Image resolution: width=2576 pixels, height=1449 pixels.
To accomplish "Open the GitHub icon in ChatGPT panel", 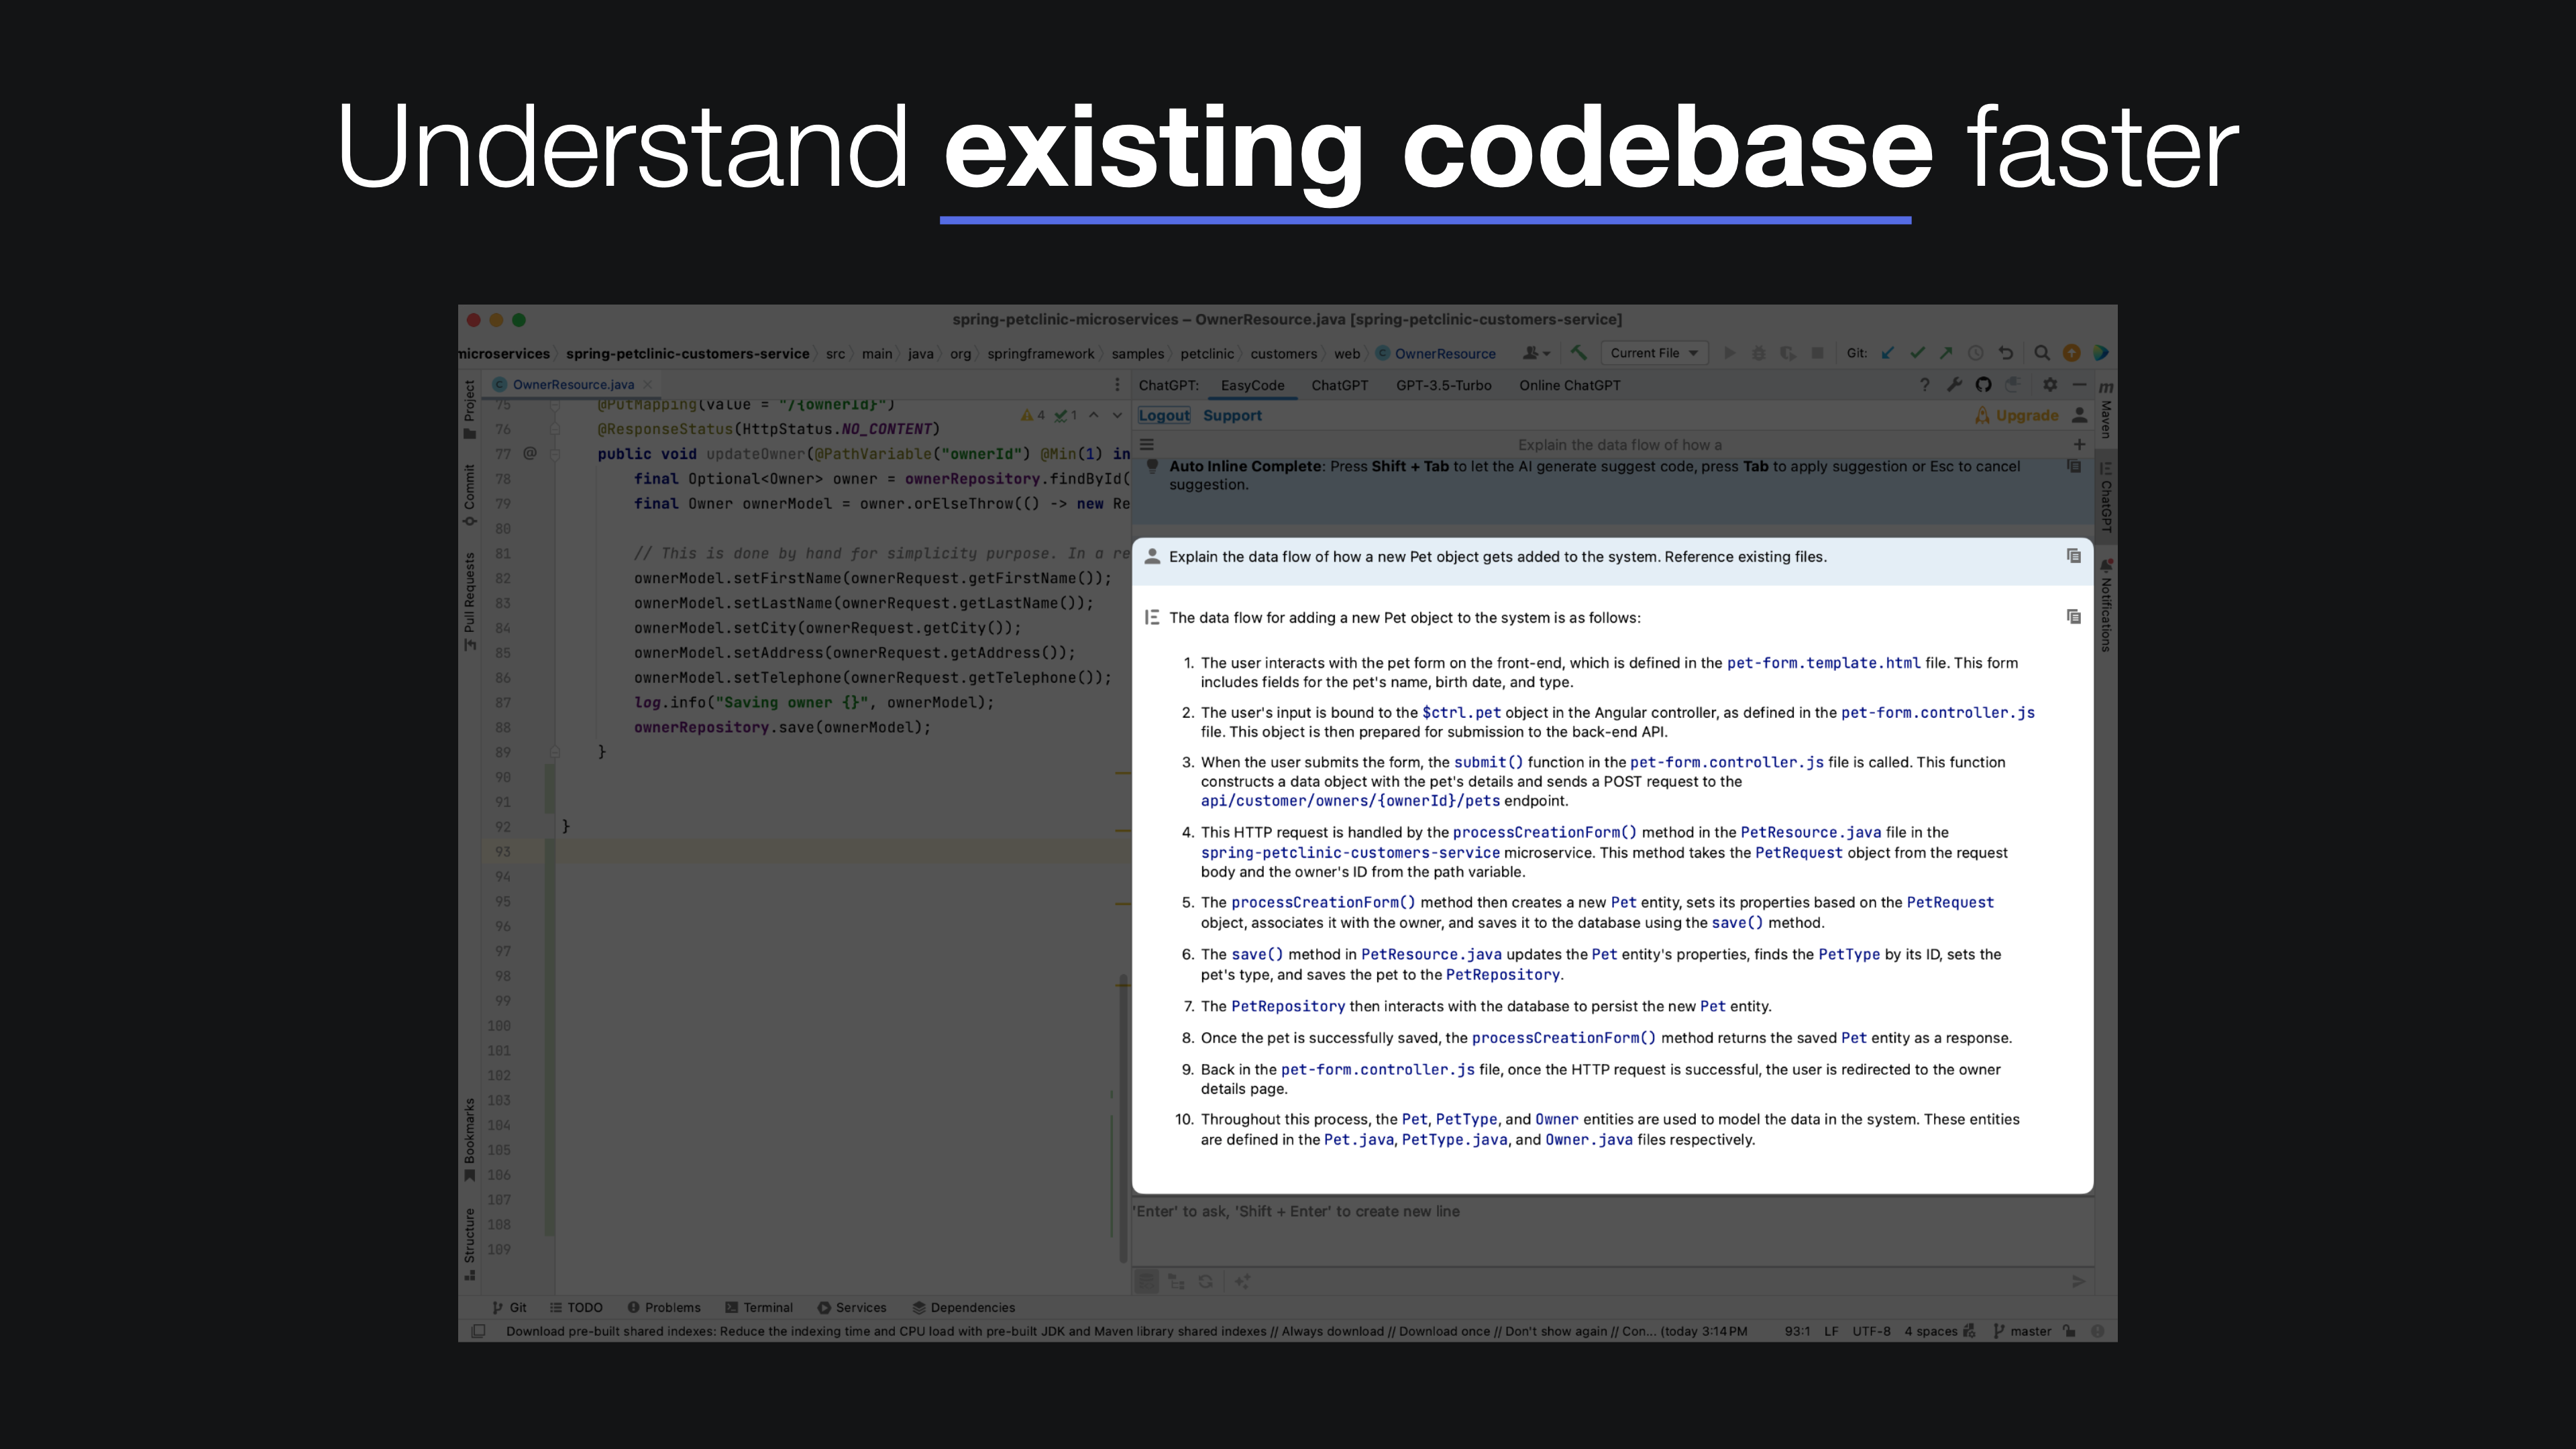I will [x=1984, y=385].
